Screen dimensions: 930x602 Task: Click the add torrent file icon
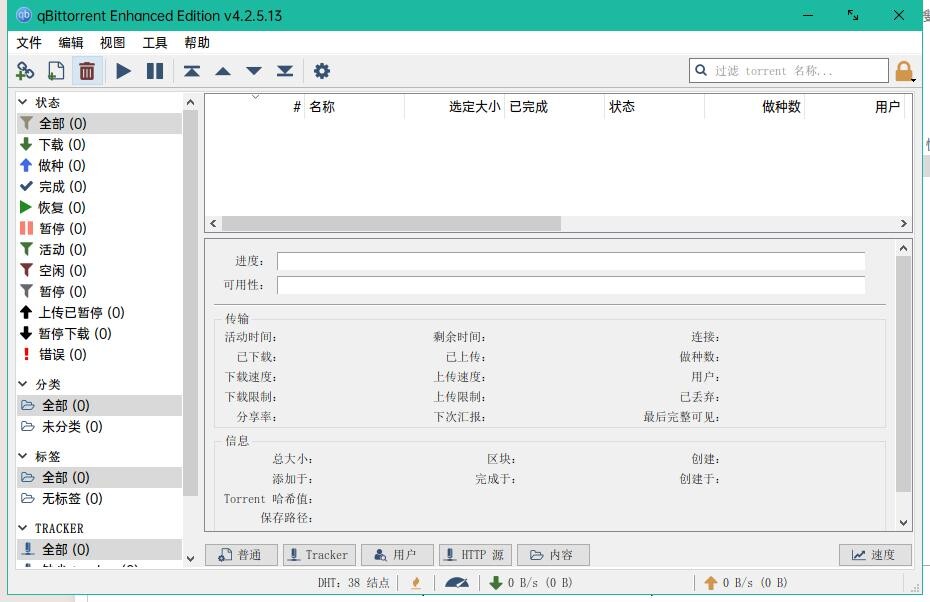(56, 71)
